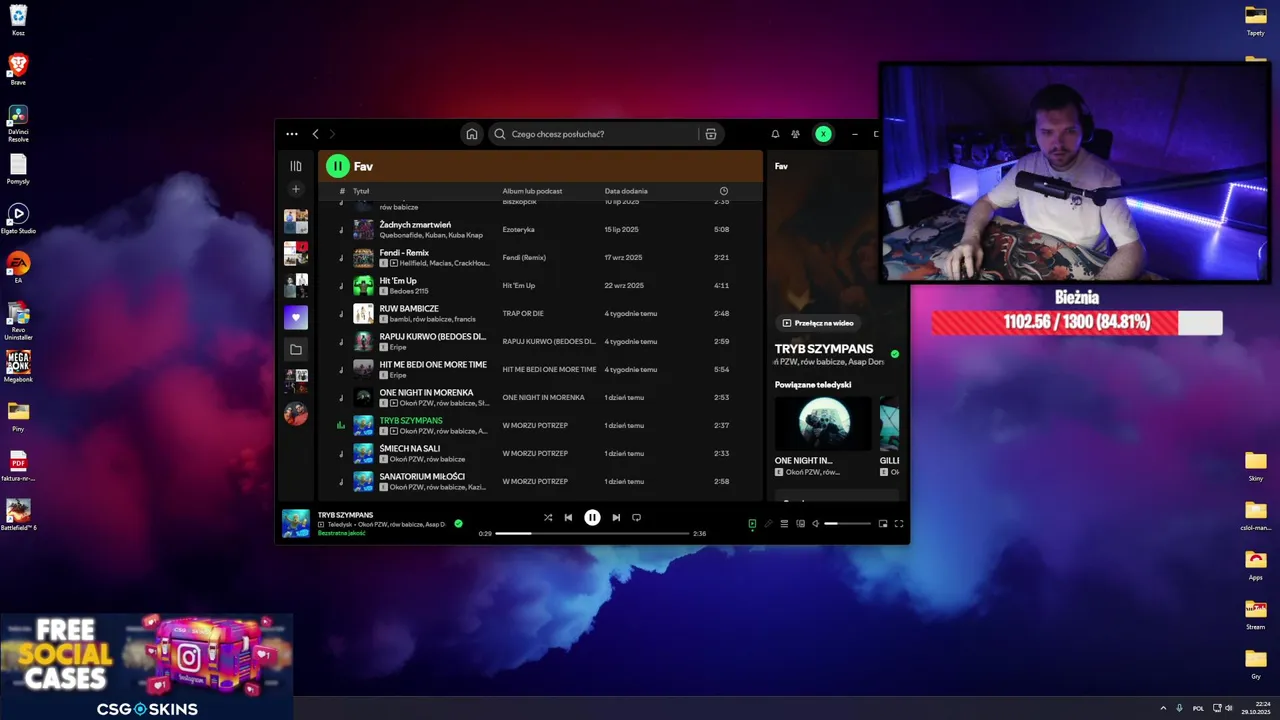The image size is (1280, 720).
Task: Open the miniplayer icon
Action: click(882, 523)
